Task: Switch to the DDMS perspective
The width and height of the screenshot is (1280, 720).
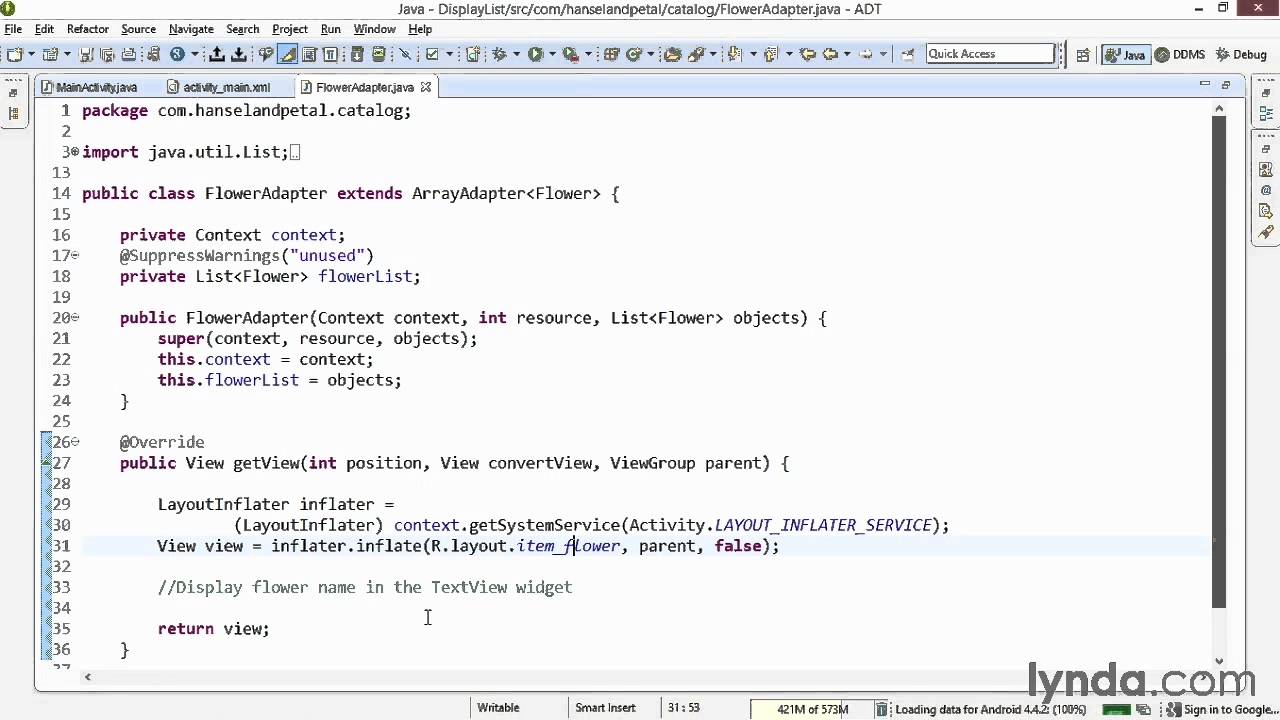Action: pyautogui.click(x=1180, y=55)
